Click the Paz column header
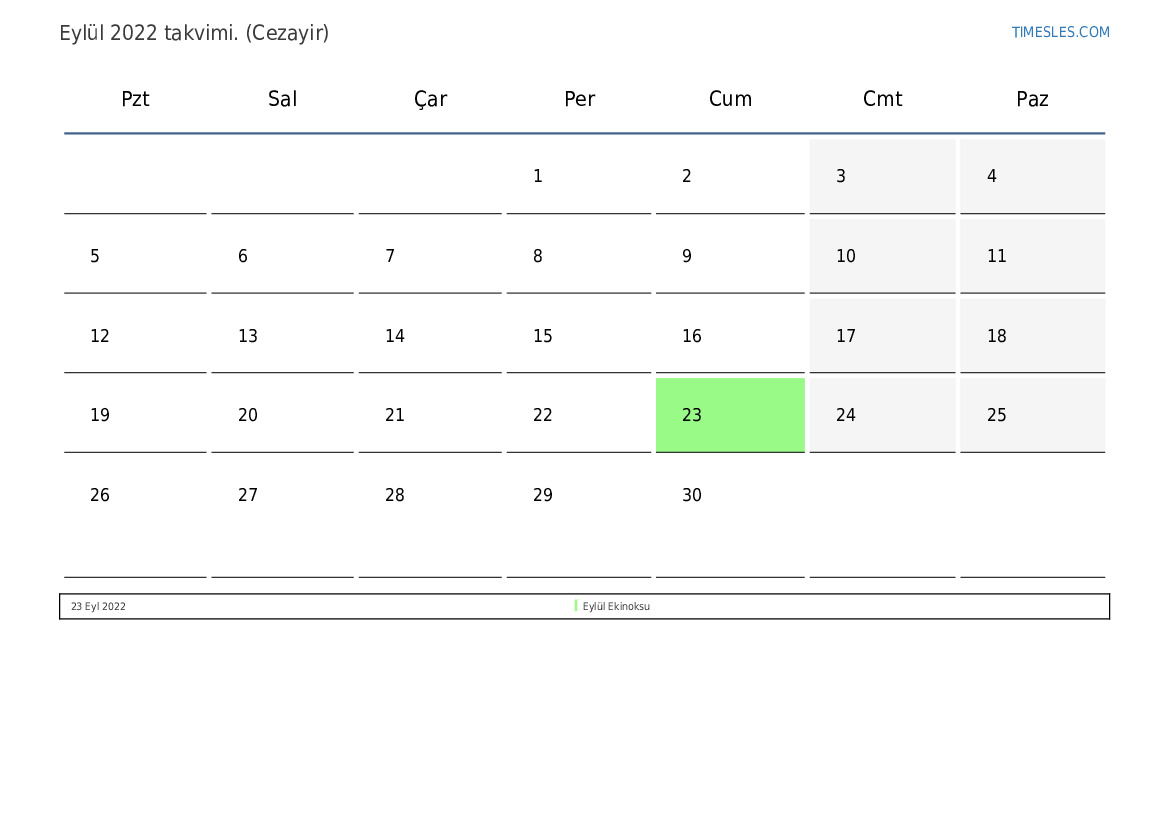The height and width of the screenshot is (827, 1169). 1032,99
